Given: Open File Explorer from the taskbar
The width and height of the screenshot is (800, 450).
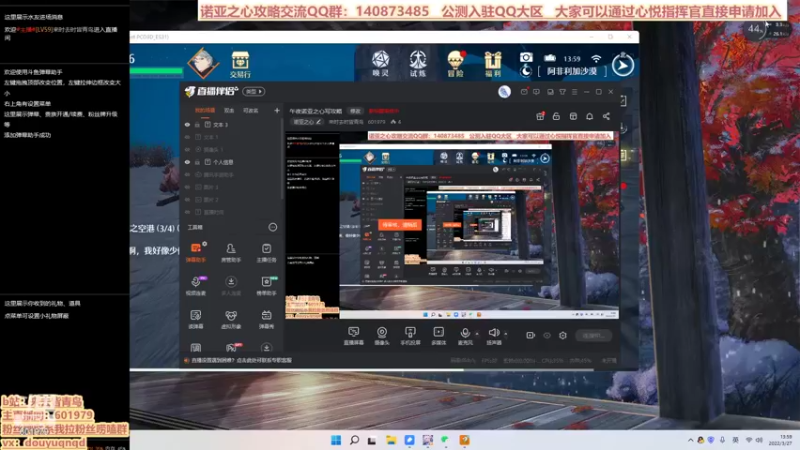Looking at the screenshot, I should (x=391, y=440).
